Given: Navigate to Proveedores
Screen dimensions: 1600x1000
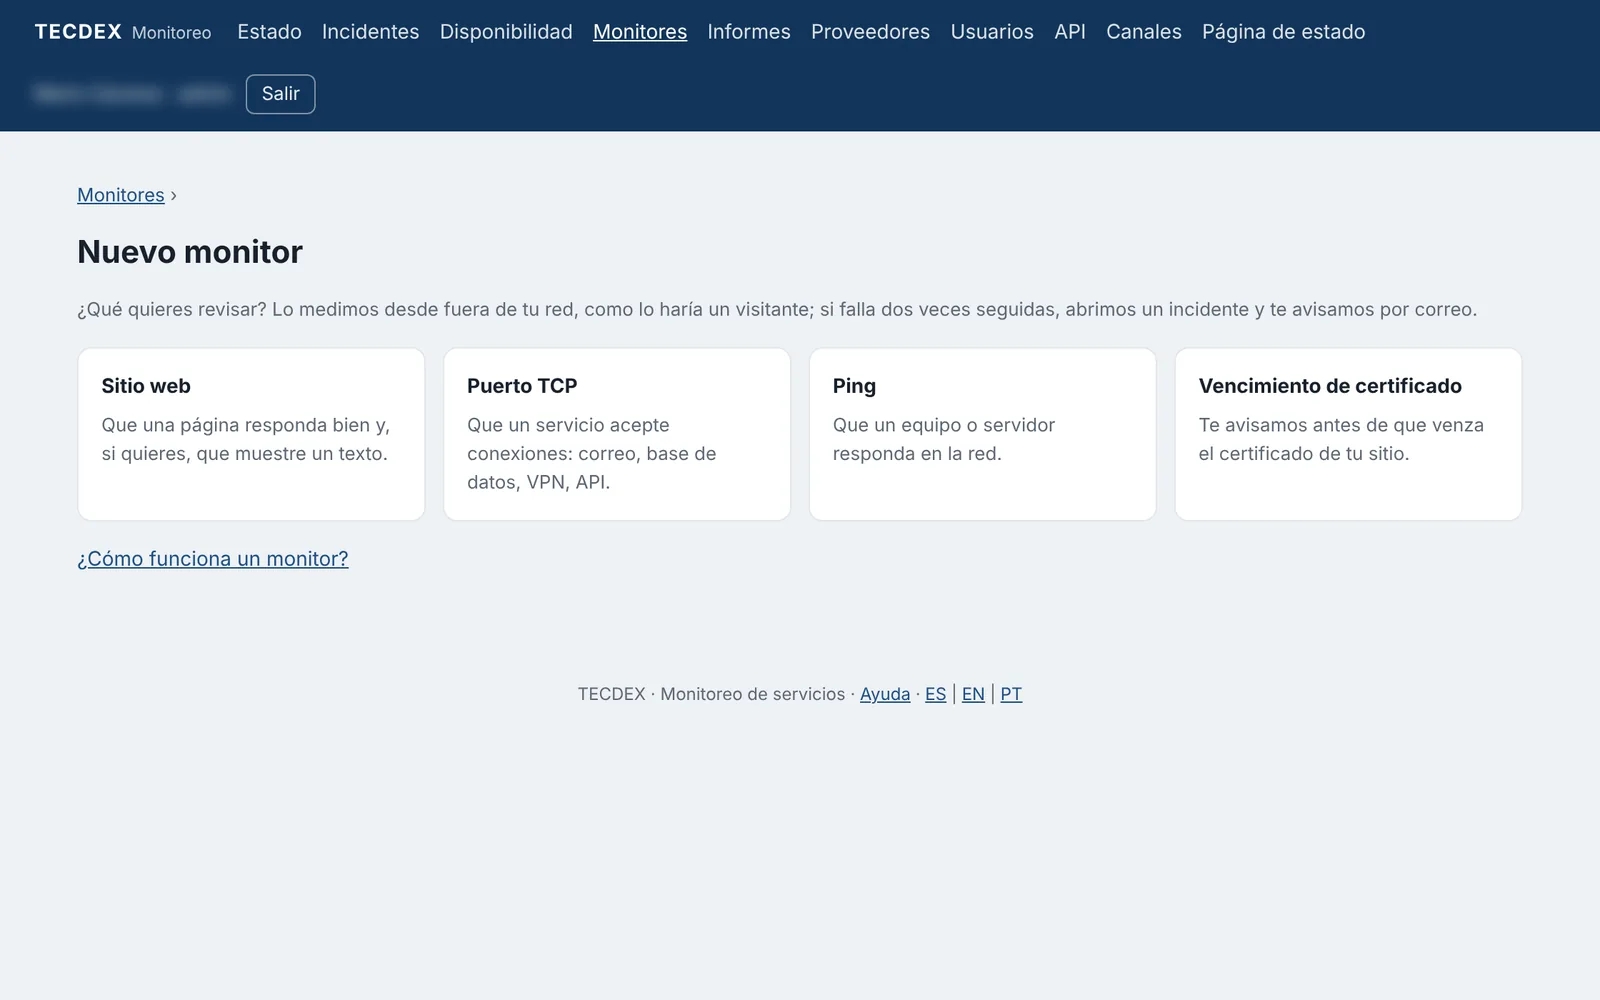Looking at the screenshot, I should 870,32.
